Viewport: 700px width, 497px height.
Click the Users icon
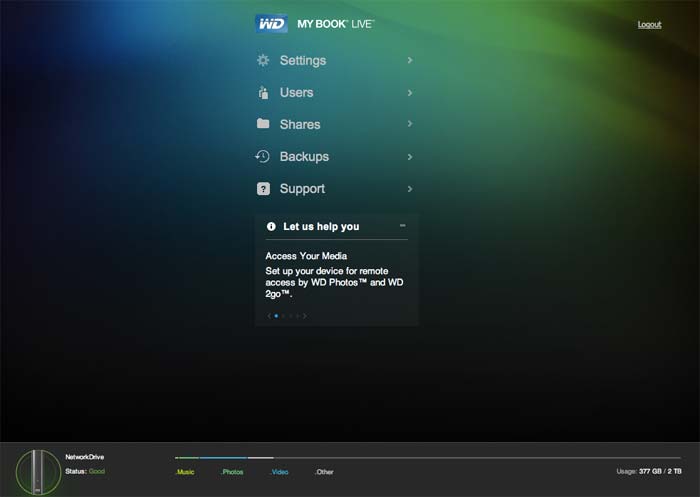click(263, 93)
